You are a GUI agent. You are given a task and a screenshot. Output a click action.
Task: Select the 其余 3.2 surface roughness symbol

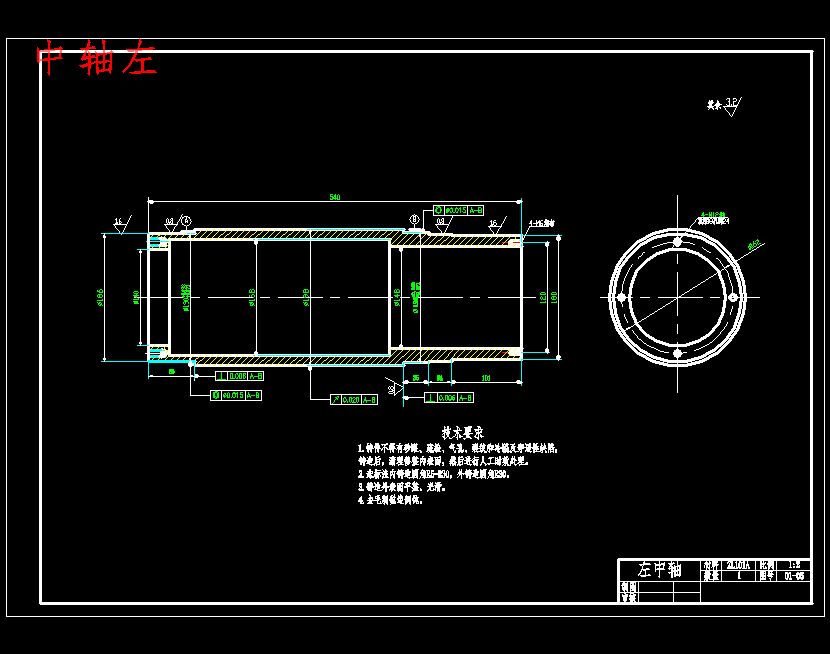click(724, 105)
